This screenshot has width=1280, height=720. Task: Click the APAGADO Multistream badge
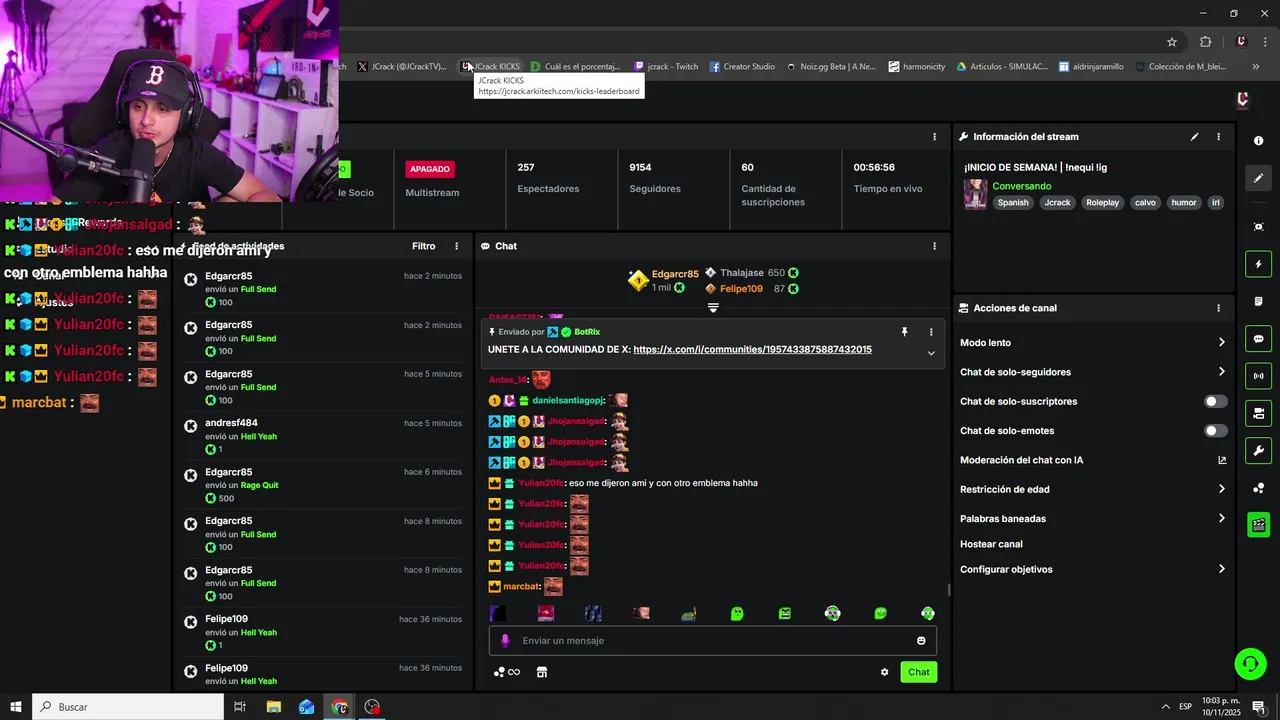pyautogui.click(x=430, y=169)
